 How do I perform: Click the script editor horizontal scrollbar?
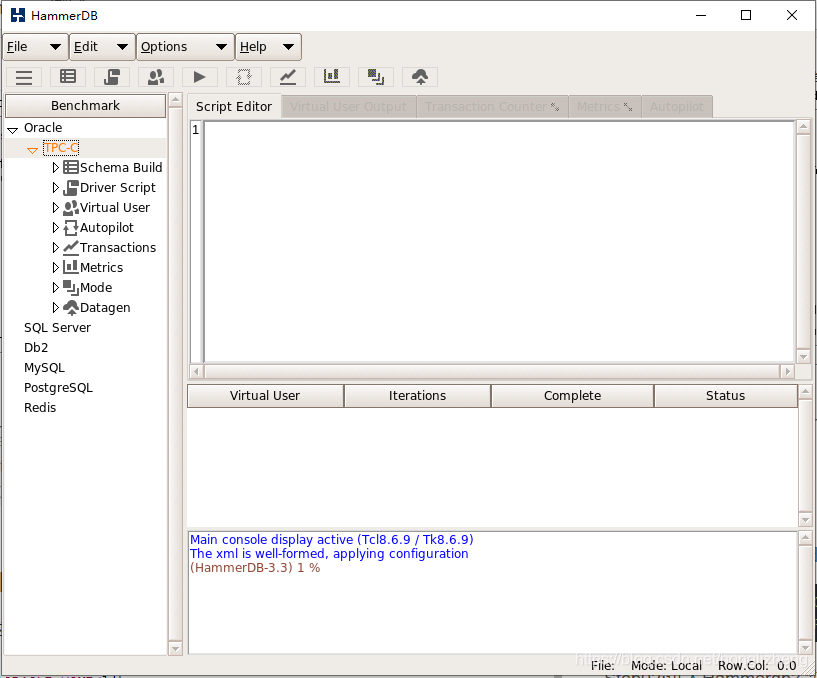tap(492, 372)
